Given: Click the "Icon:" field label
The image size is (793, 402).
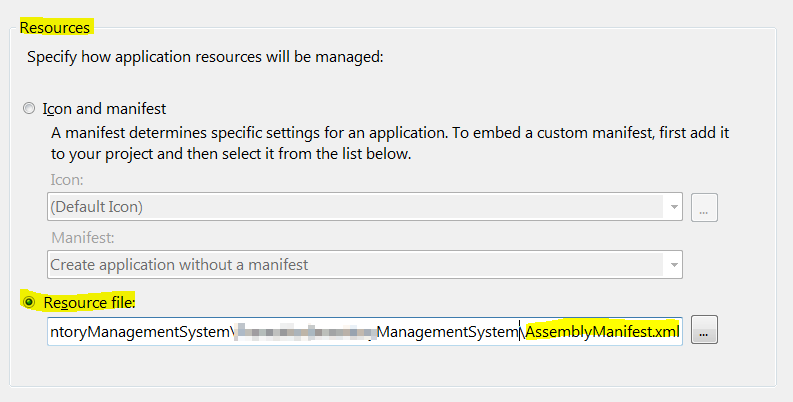Looking at the screenshot, I should click(65, 182).
